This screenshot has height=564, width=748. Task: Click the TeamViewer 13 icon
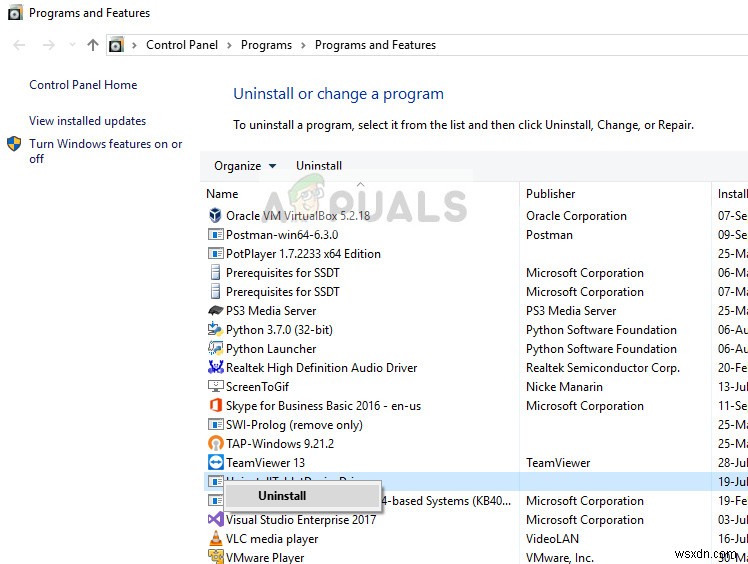pos(216,462)
